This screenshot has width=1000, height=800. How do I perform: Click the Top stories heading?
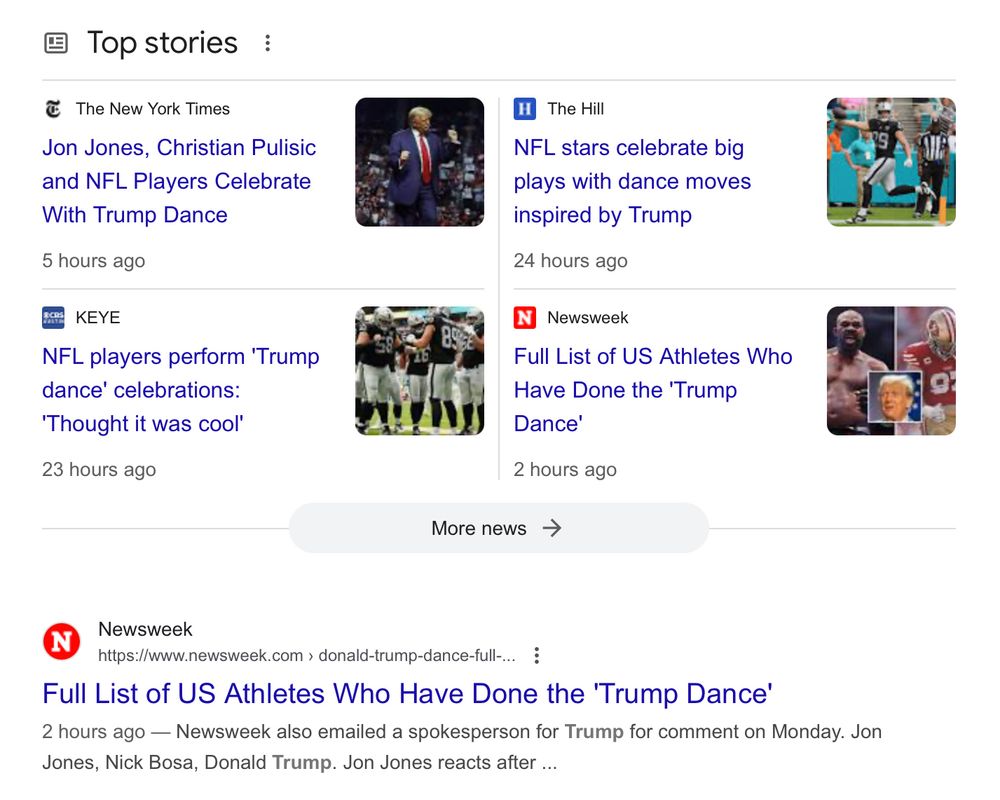coord(162,43)
